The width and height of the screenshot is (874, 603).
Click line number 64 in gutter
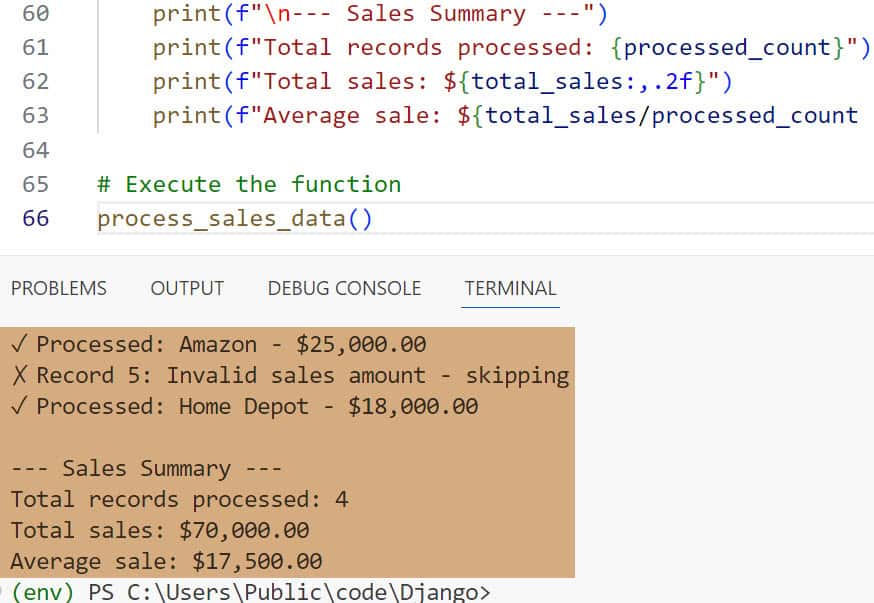tap(36, 150)
